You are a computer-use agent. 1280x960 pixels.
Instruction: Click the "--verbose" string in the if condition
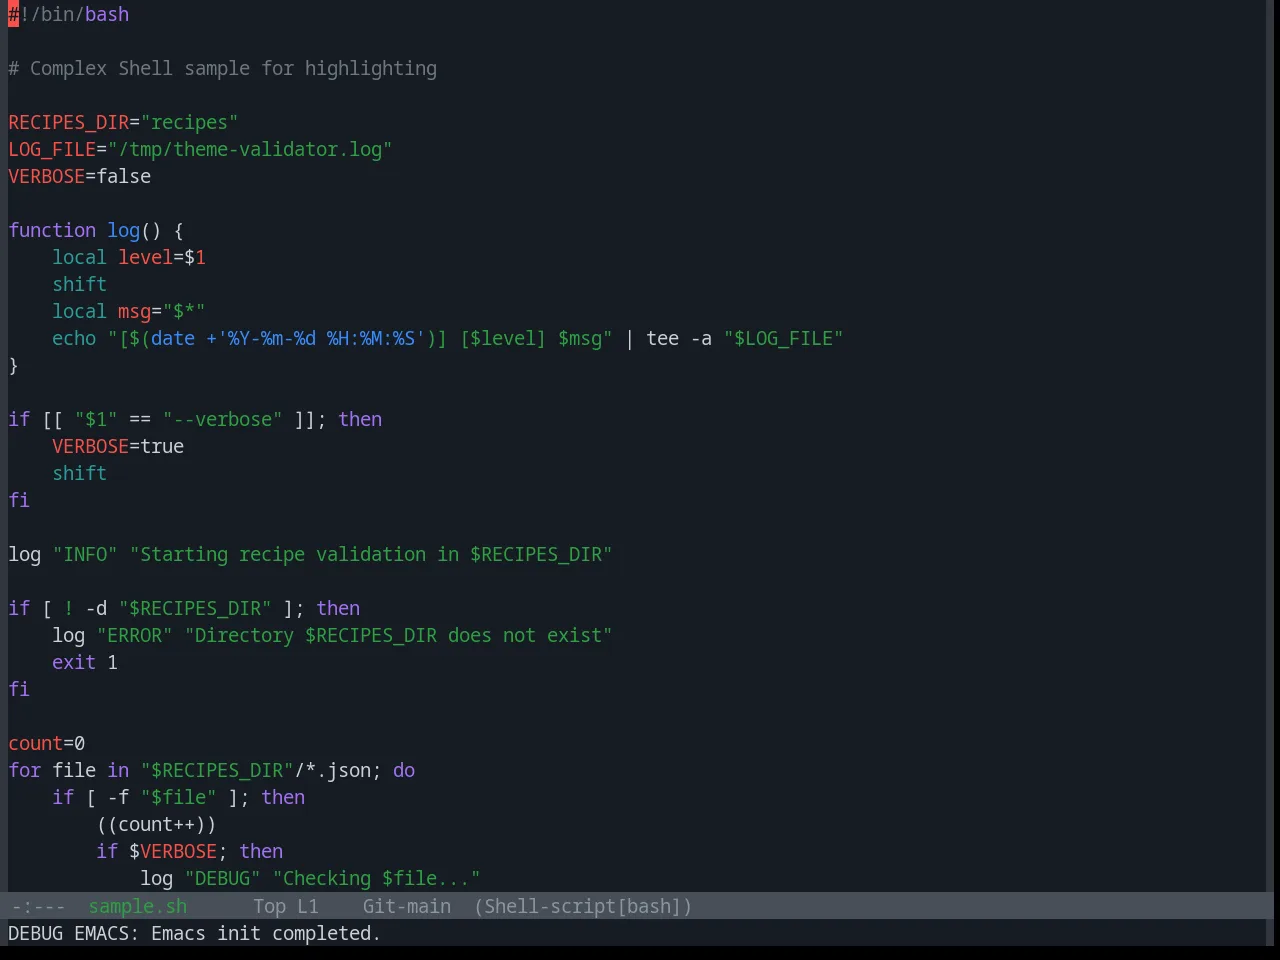[223, 419]
